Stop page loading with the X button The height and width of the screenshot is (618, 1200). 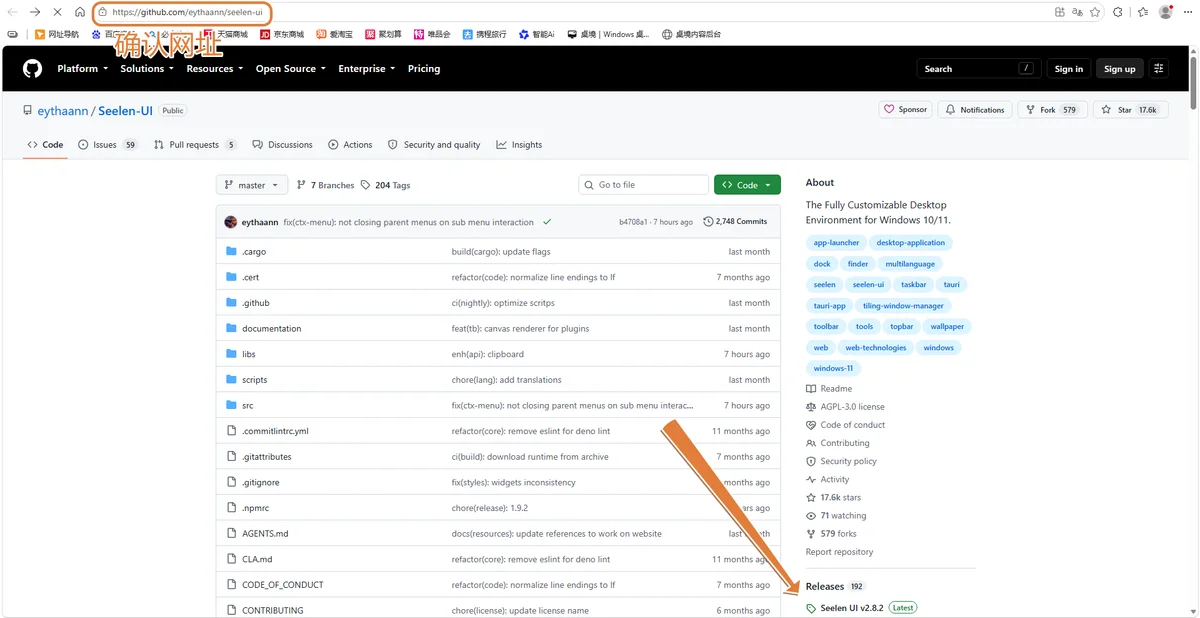tap(58, 12)
